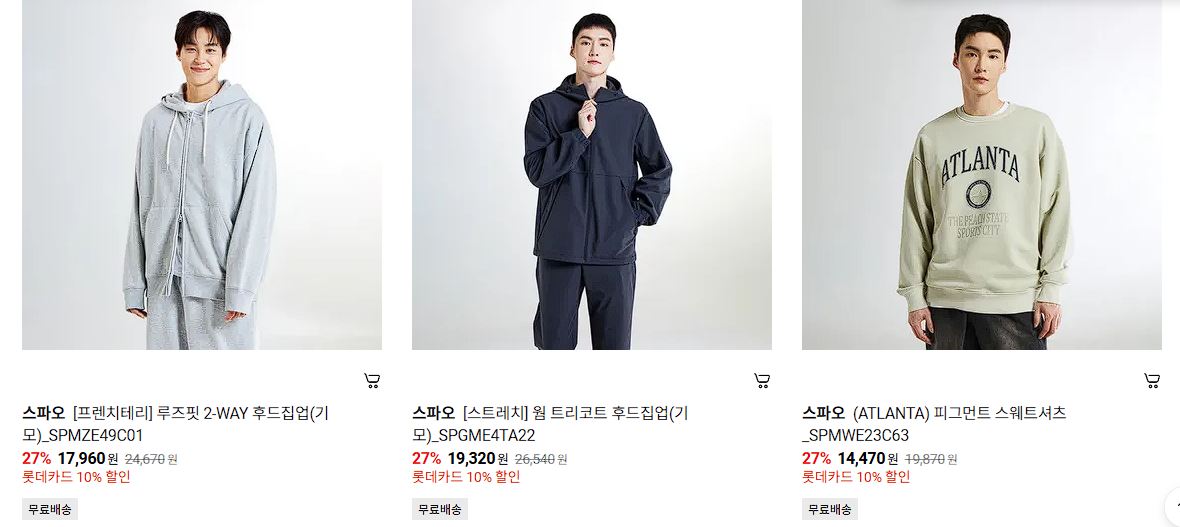Add navy tricot hoodie to cart
Viewport: 1180px width, 527px height.
coord(762,381)
